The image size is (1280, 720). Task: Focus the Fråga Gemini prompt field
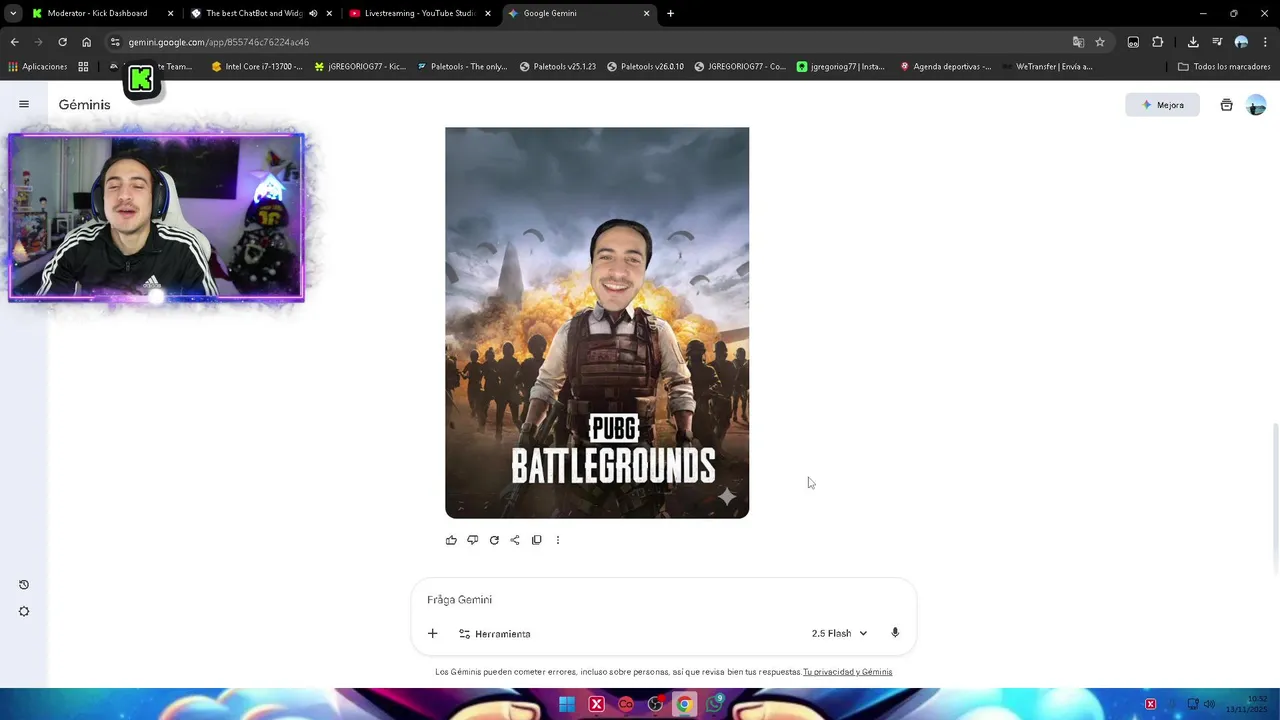(x=664, y=600)
